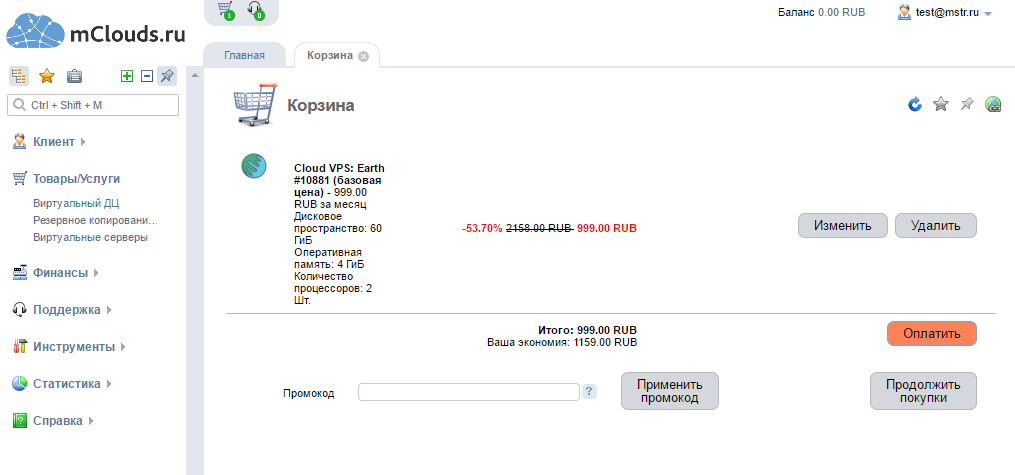Click the globe print icon in page header
The width and height of the screenshot is (1015, 475).
click(993, 104)
